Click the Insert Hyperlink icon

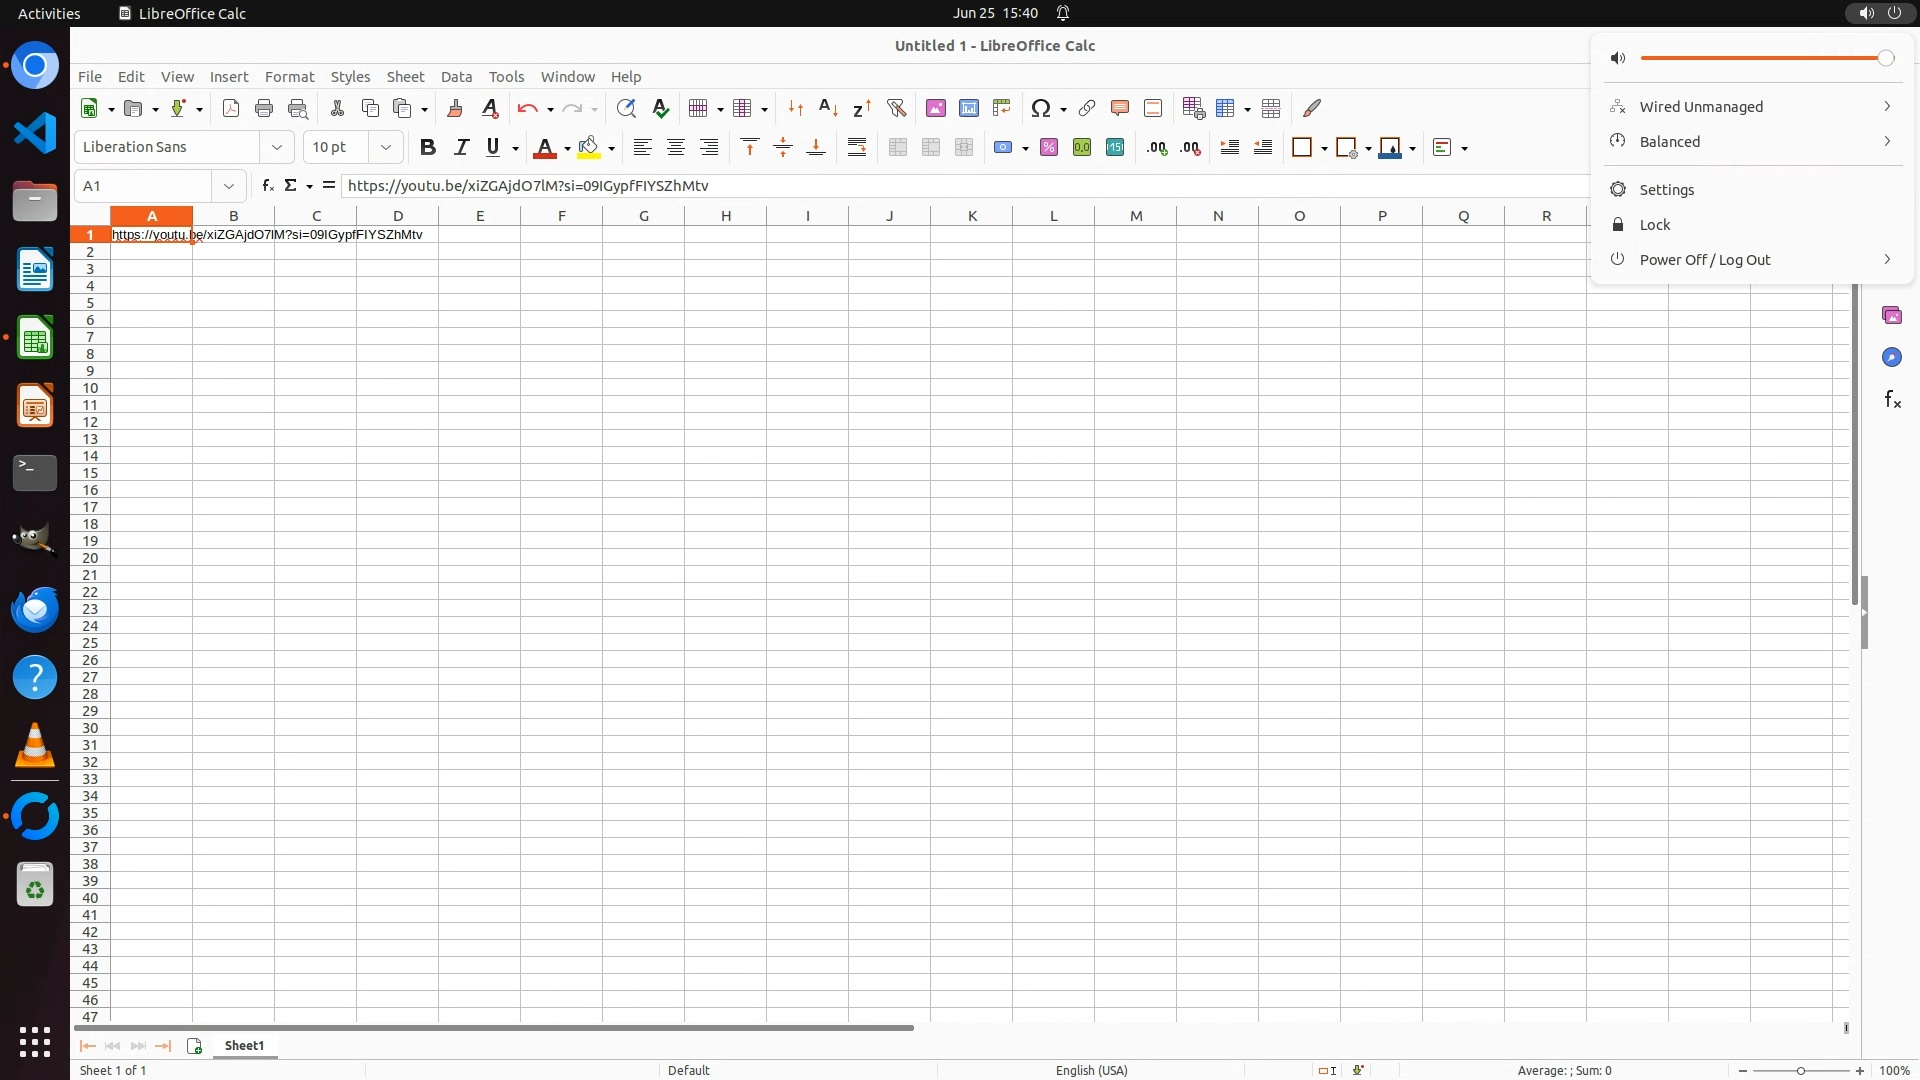click(x=1086, y=108)
